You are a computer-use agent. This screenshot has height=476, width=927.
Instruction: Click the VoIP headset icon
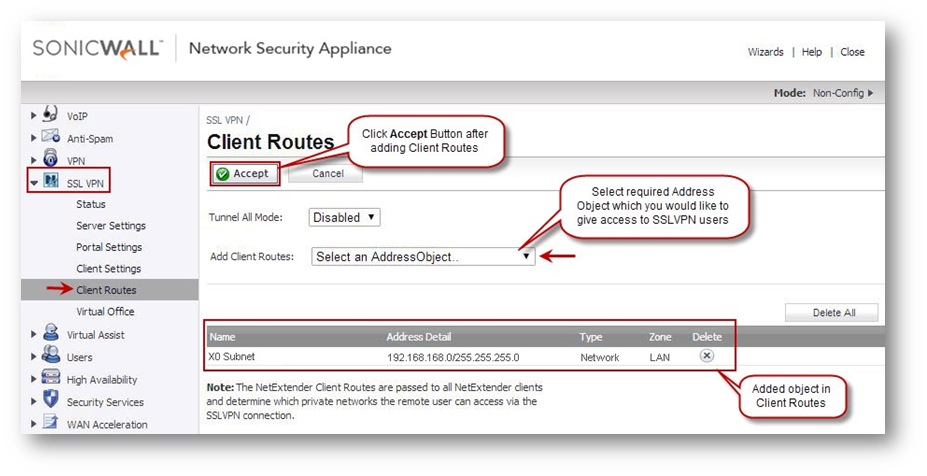pos(50,115)
